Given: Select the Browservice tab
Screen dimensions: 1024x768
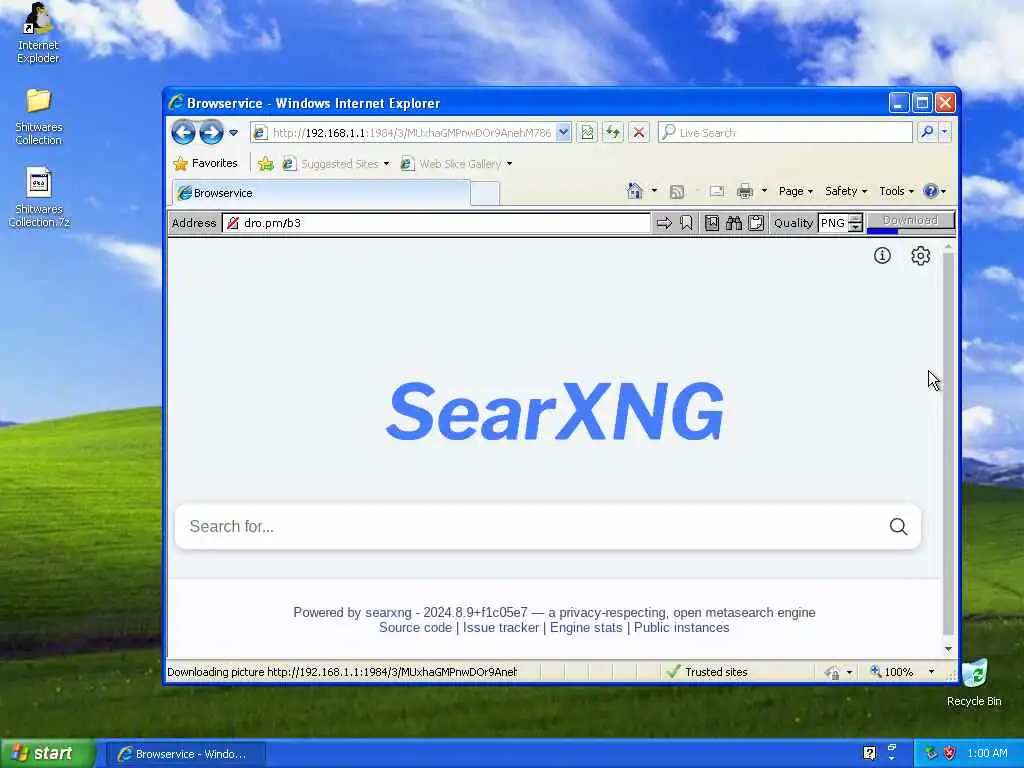Looking at the screenshot, I should [x=321, y=193].
